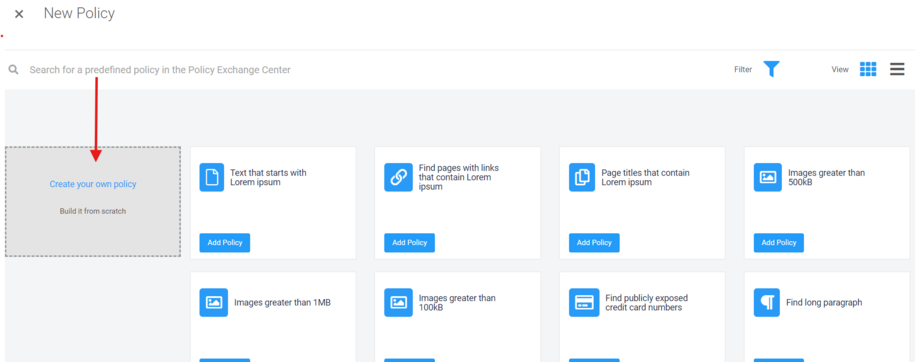
Task: Select 'Page titles that contain Lorem ipsum' title
Action: 645,177
